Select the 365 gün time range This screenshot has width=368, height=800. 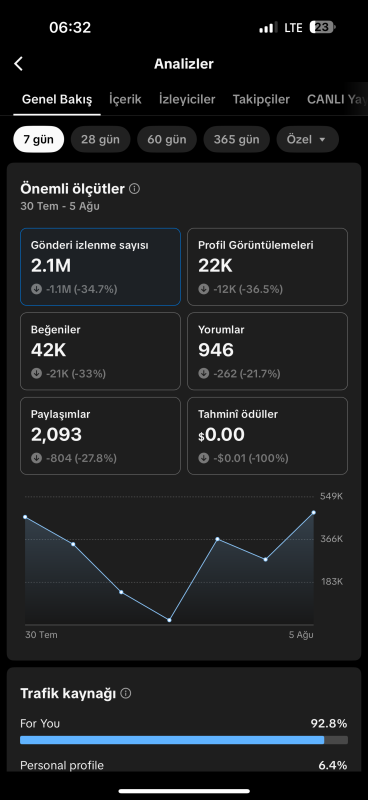click(236, 139)
